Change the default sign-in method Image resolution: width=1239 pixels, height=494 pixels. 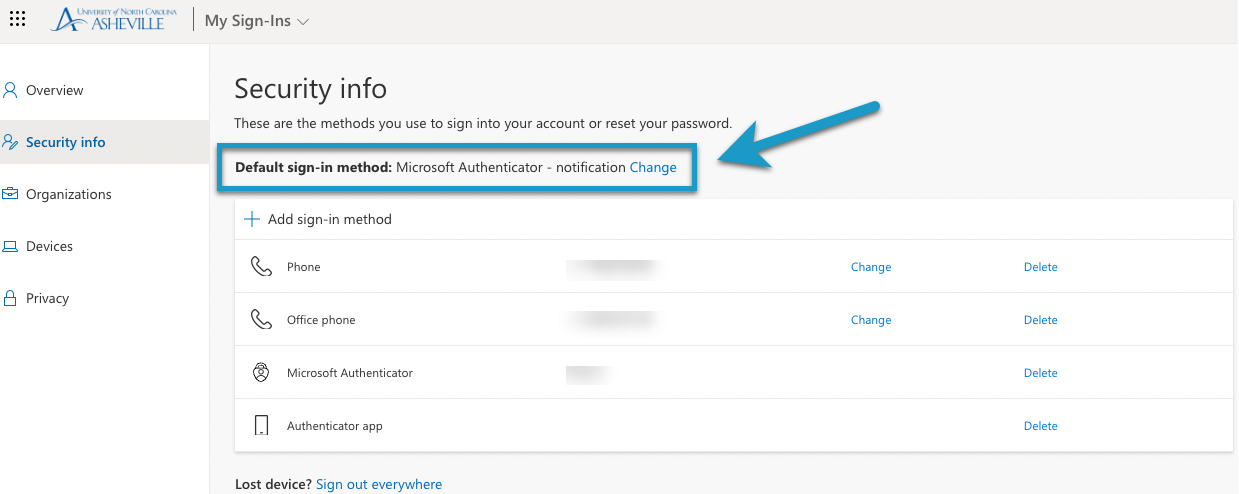653,167
